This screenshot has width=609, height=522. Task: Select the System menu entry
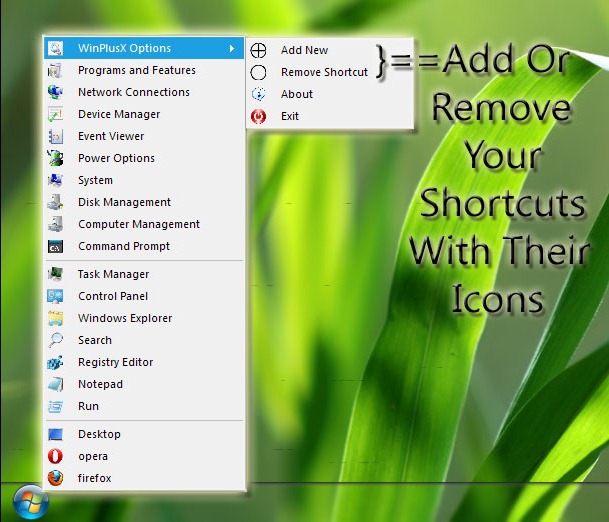(x=95, y=180)
